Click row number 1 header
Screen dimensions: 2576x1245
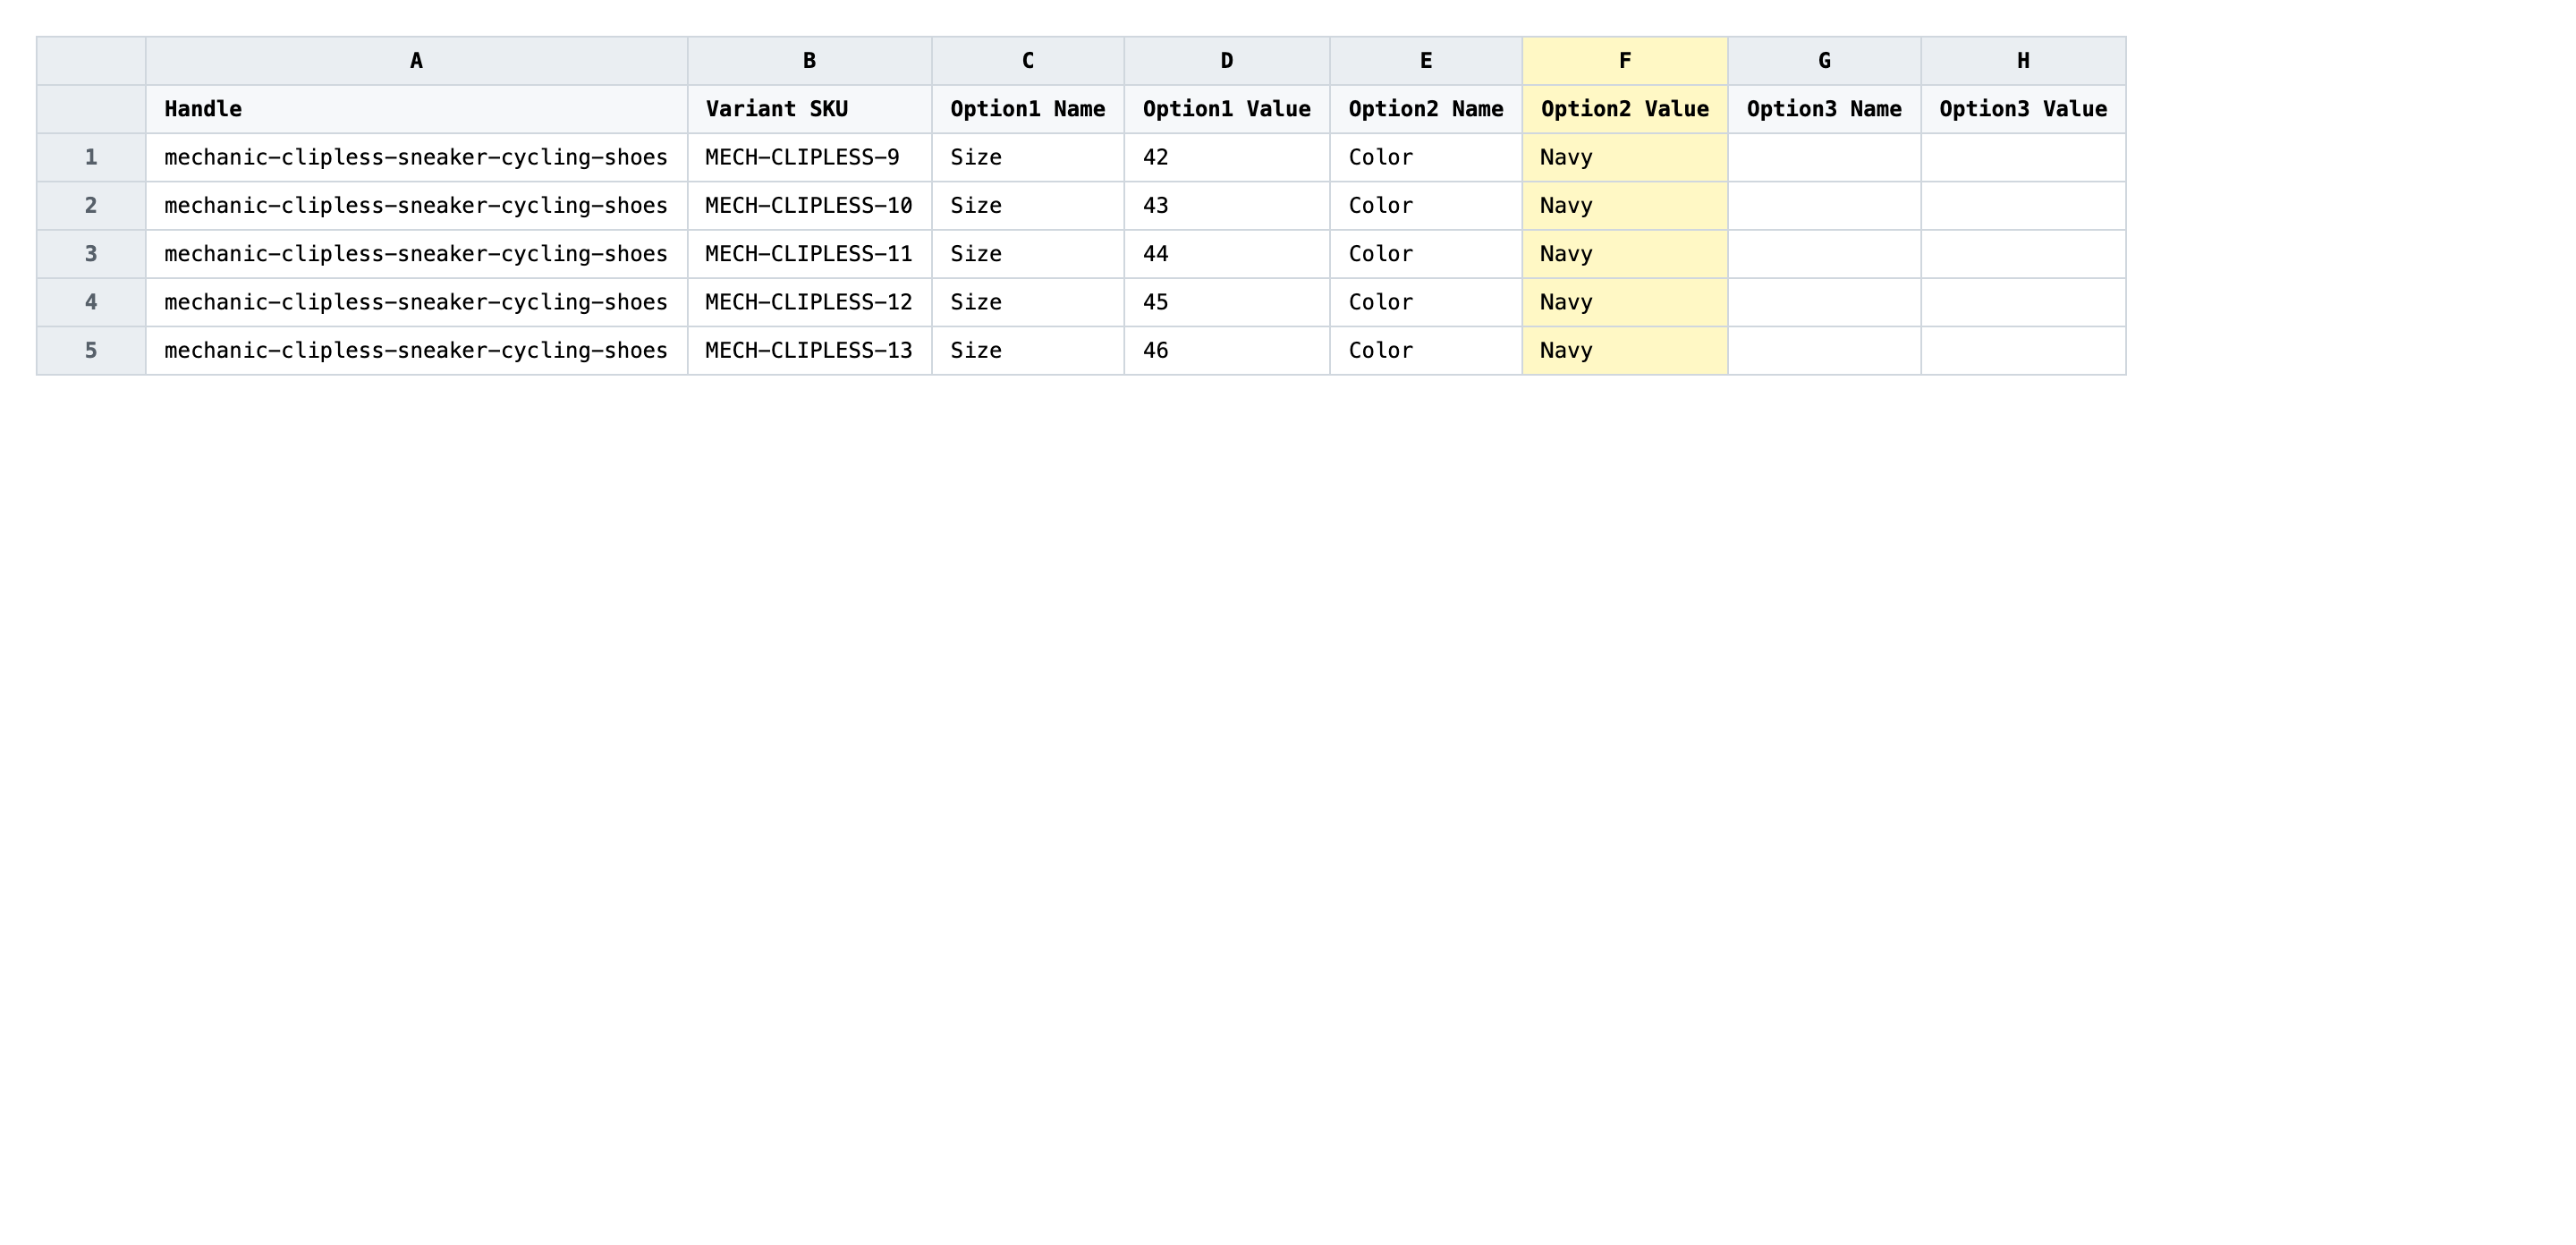(x=91, y=157)
